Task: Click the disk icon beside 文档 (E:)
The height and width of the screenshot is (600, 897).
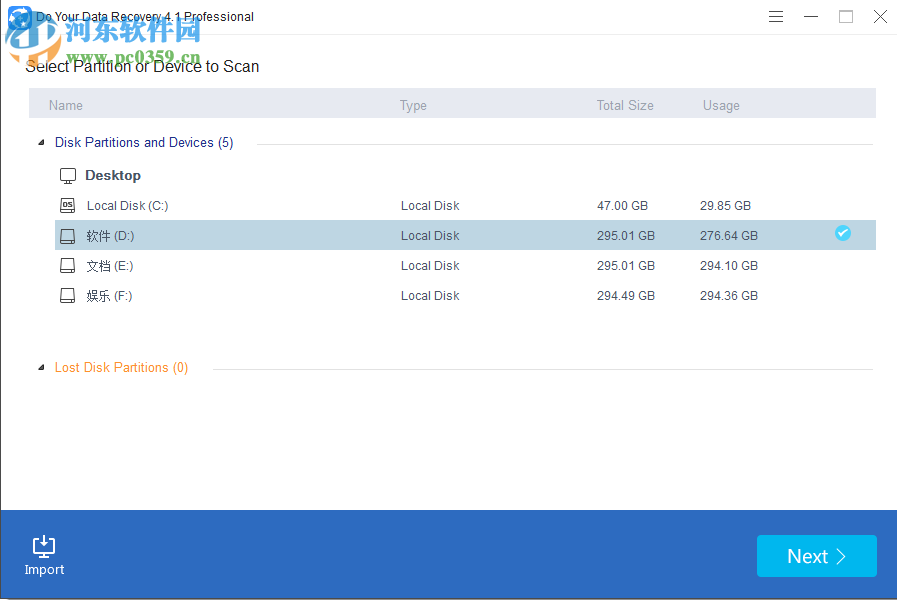Action: (67, 265)
